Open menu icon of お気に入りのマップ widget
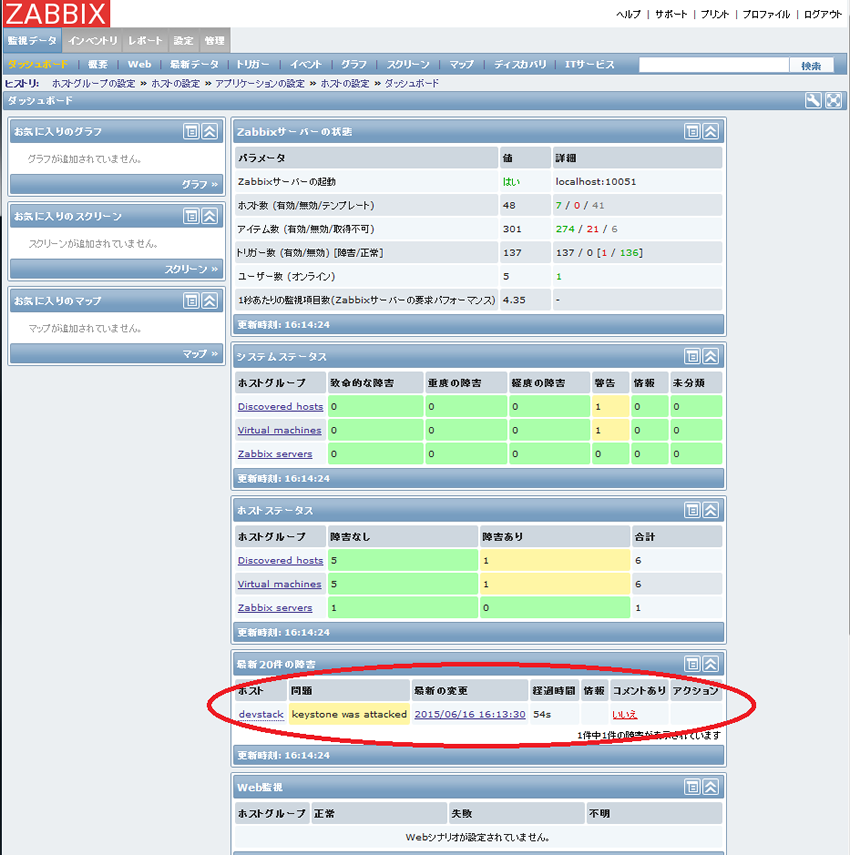The height and width of the screenshot is (855, 850). point(191,300)
